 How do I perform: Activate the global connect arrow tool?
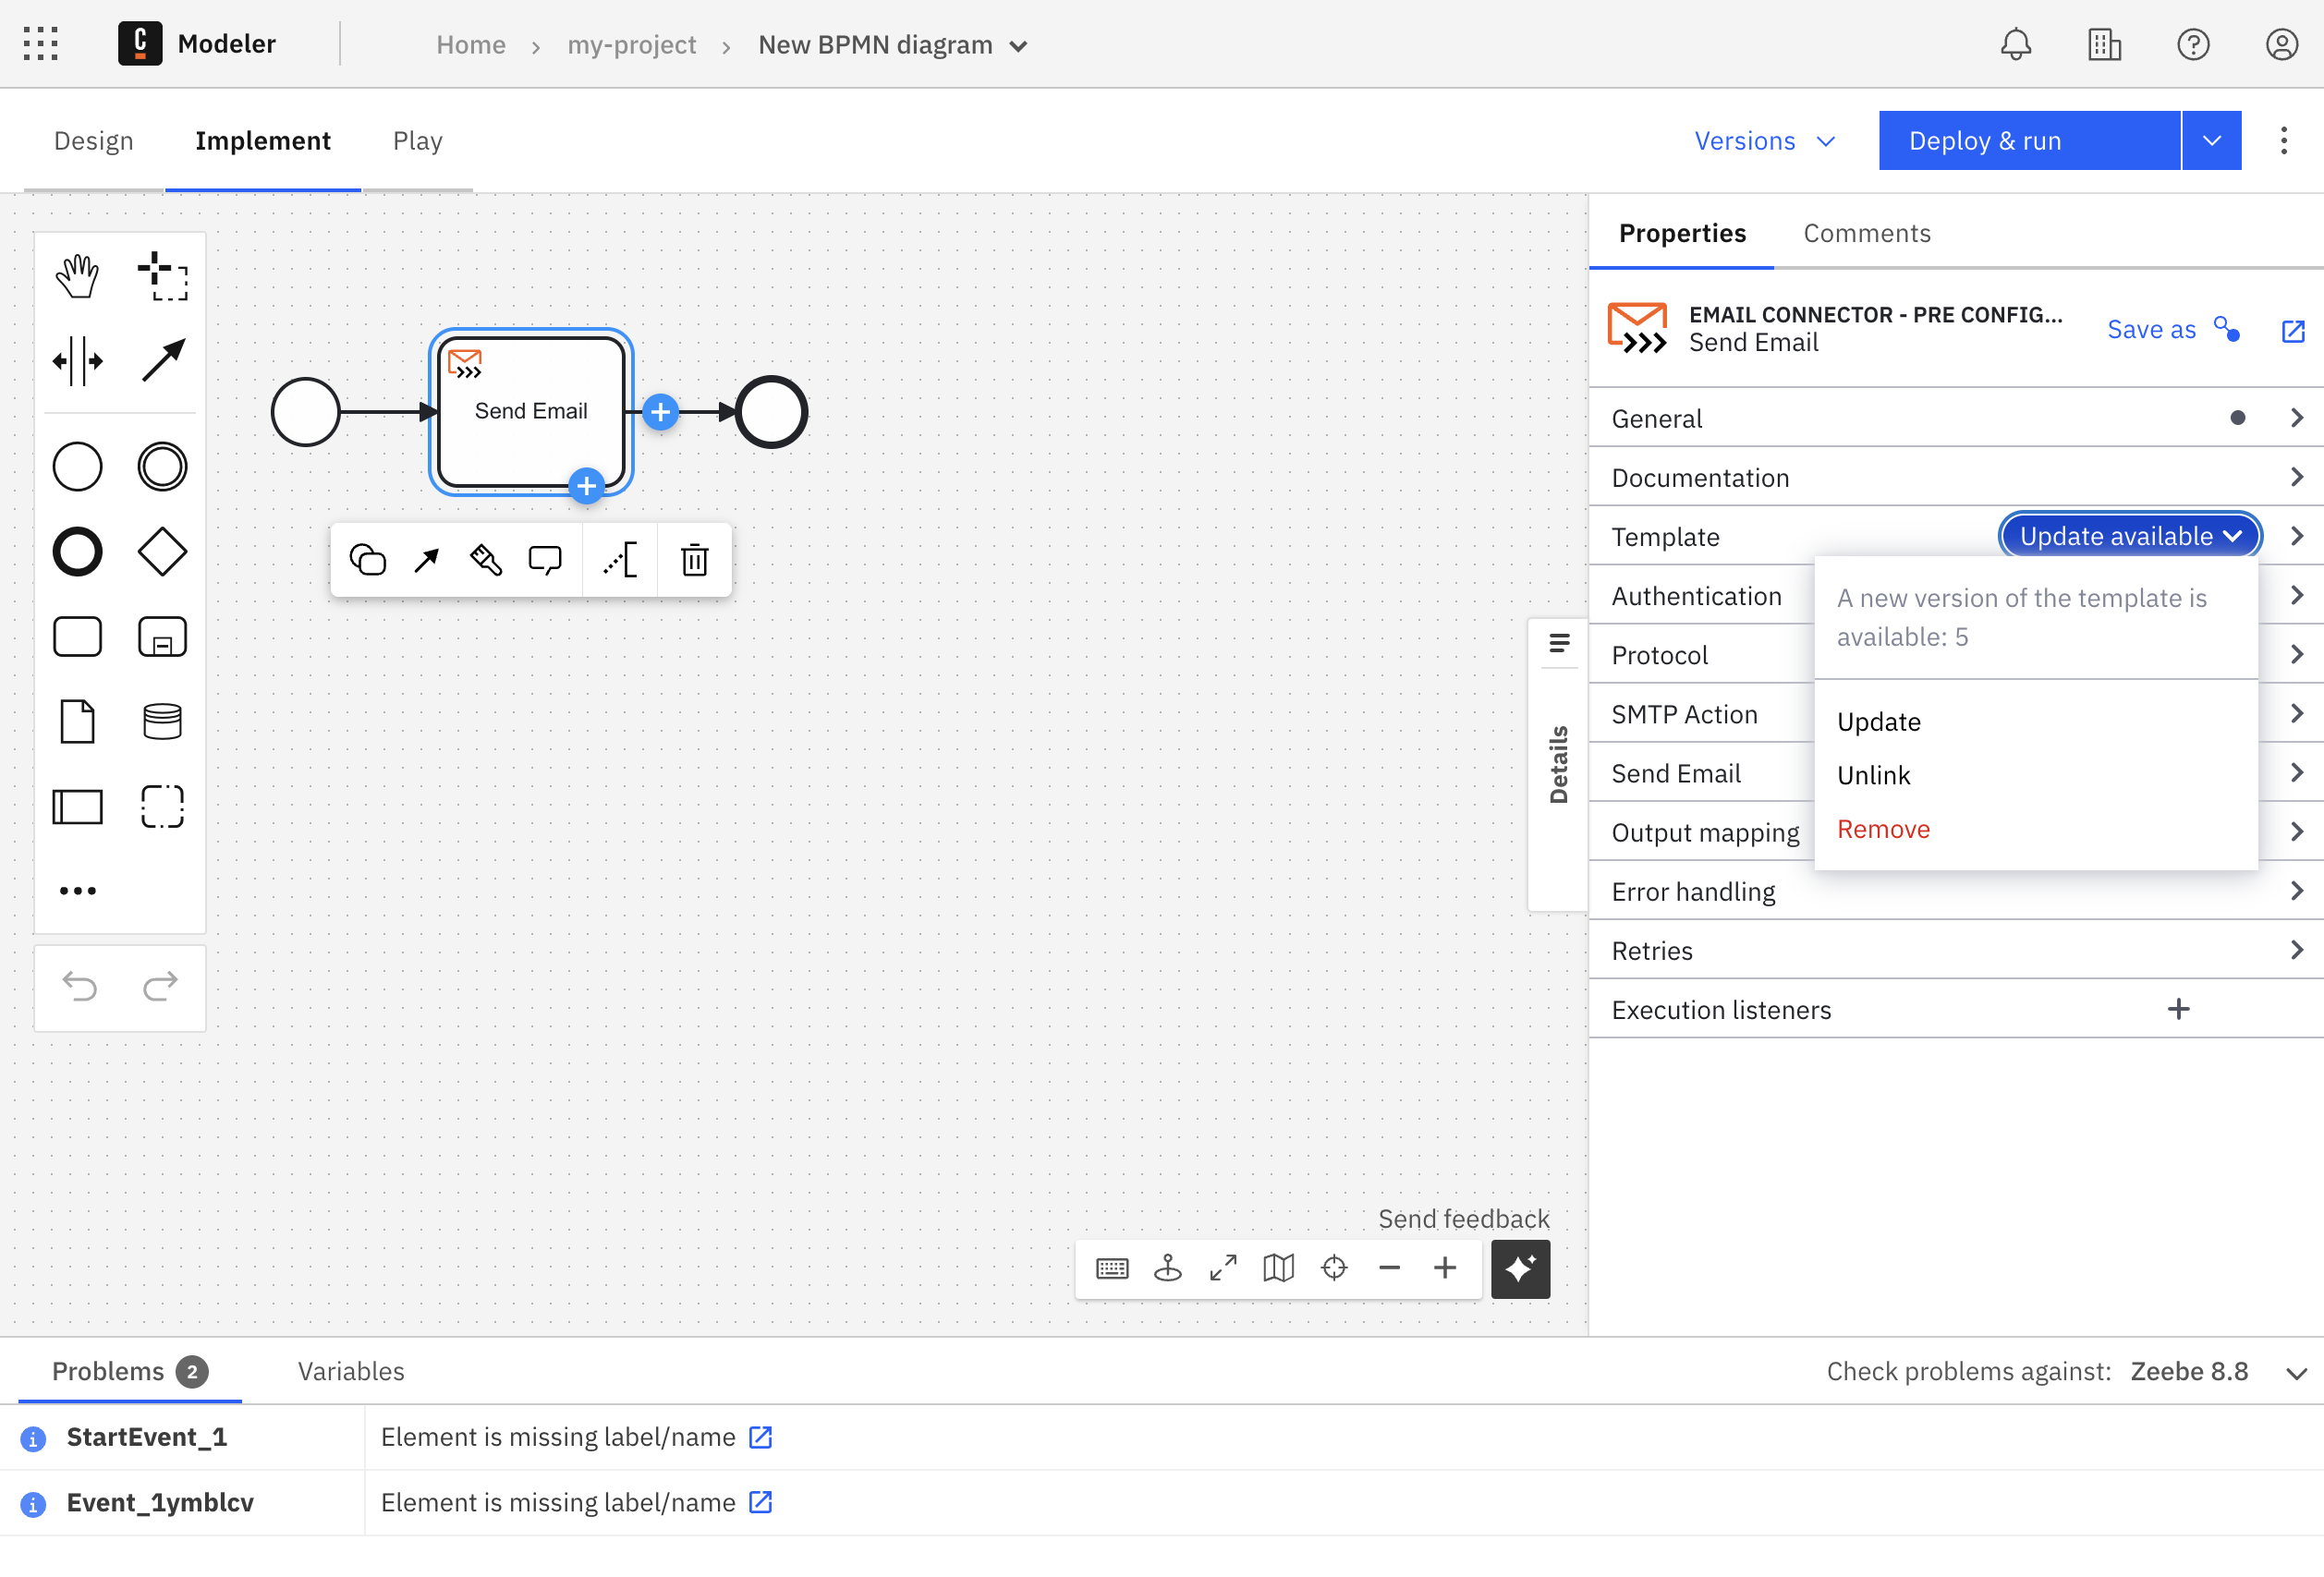pos(162,361)
